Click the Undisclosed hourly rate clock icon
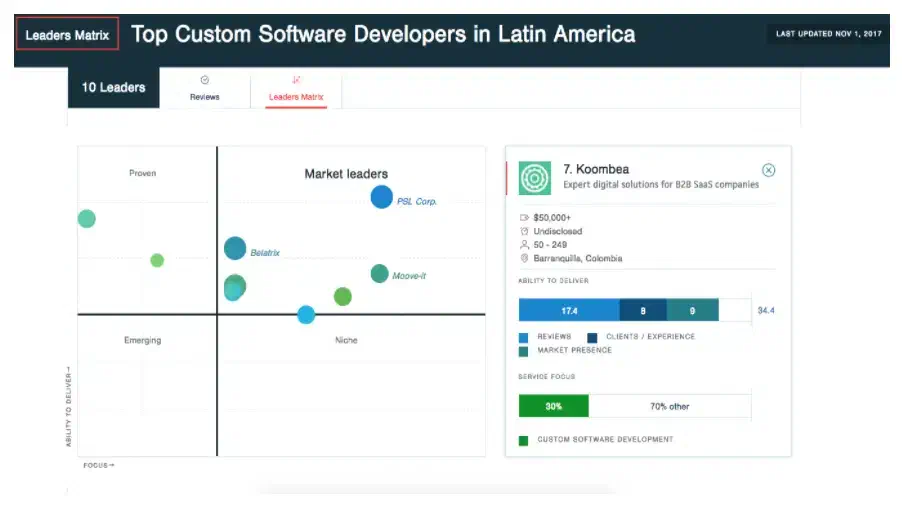This screenshot has height=516, width=902. coord(524,231)
